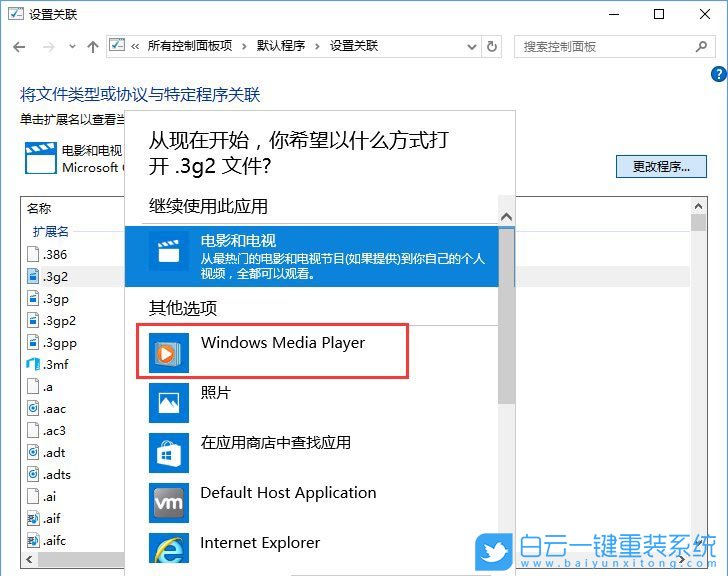Go up one level with up arrow
Viewport: 728px width, 576px height.
pos(93,47)
